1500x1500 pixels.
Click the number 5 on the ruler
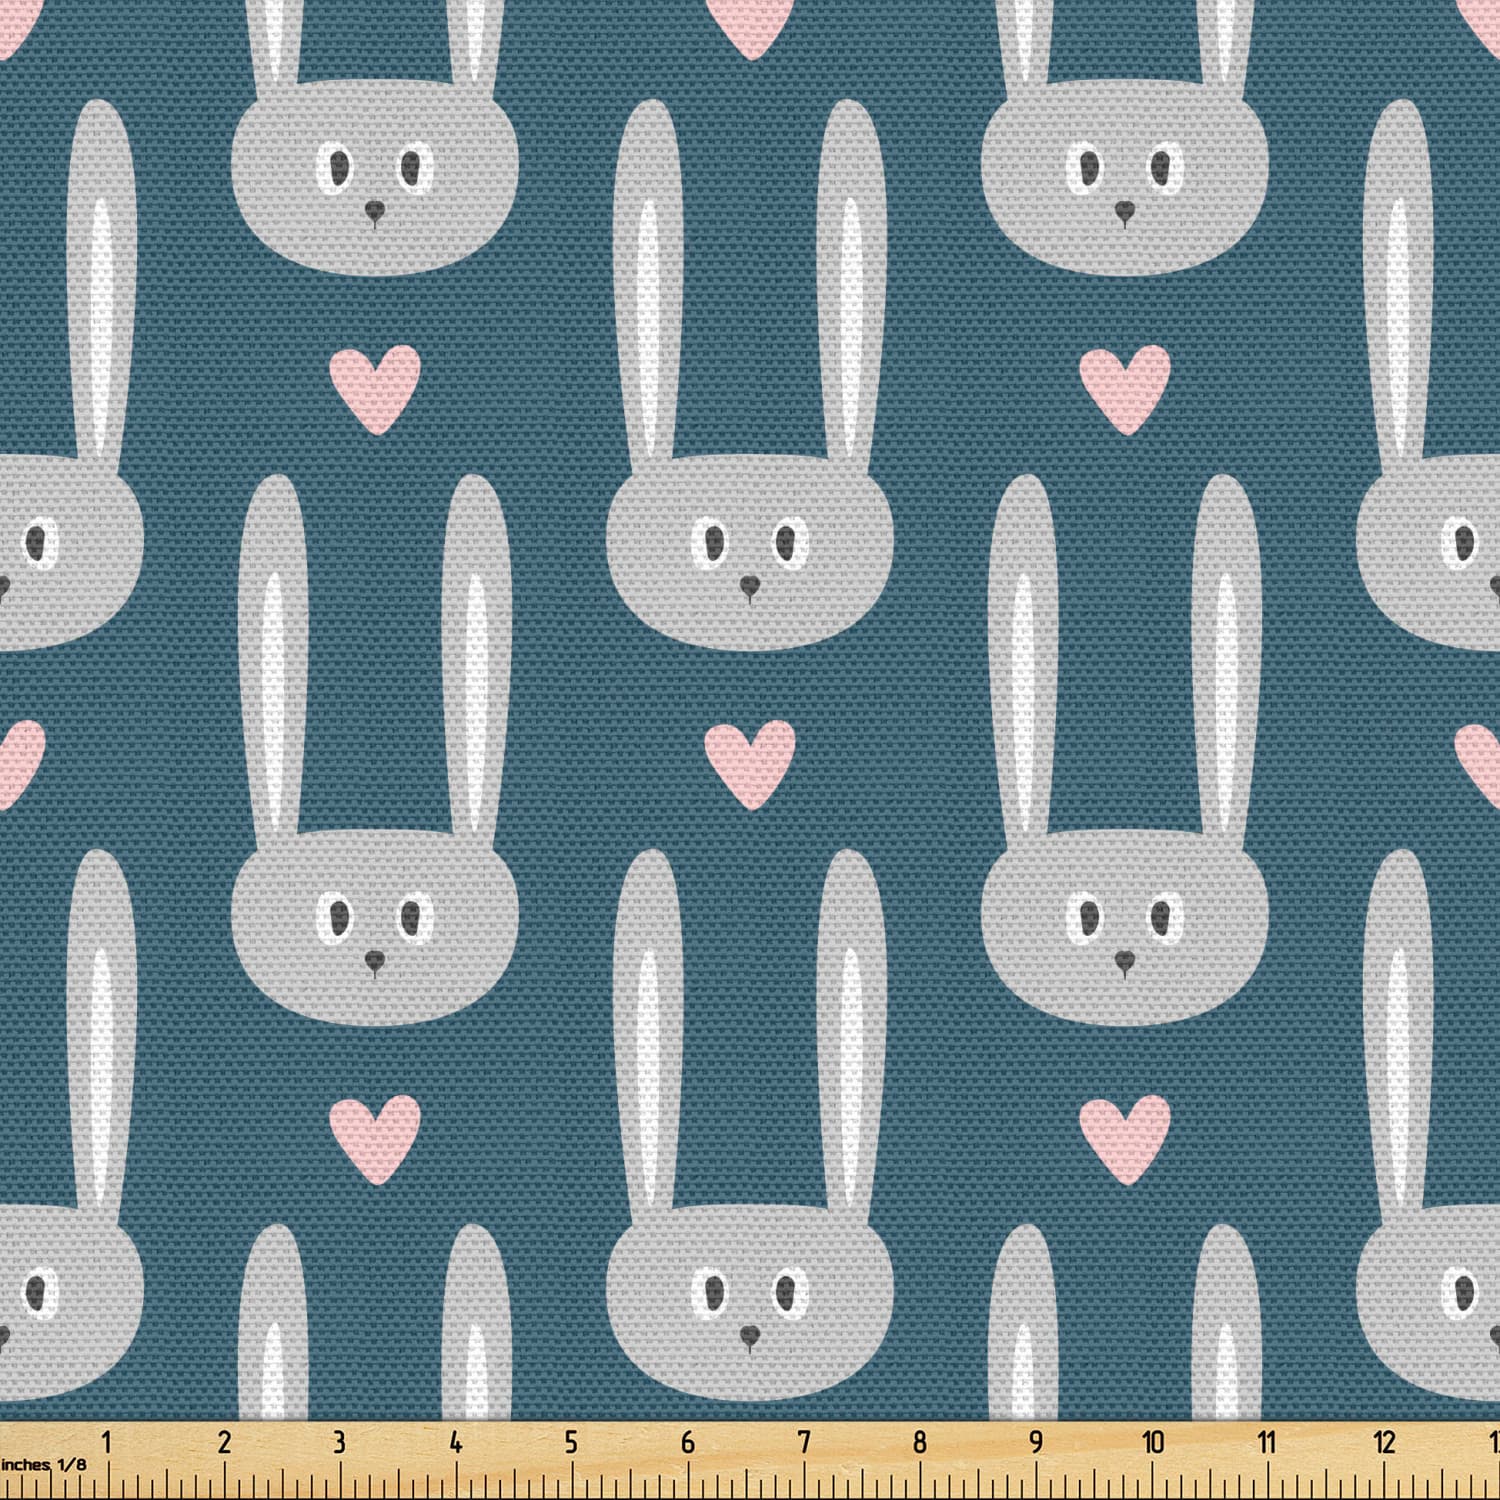pyautogui.click(x=571, y=1442)
